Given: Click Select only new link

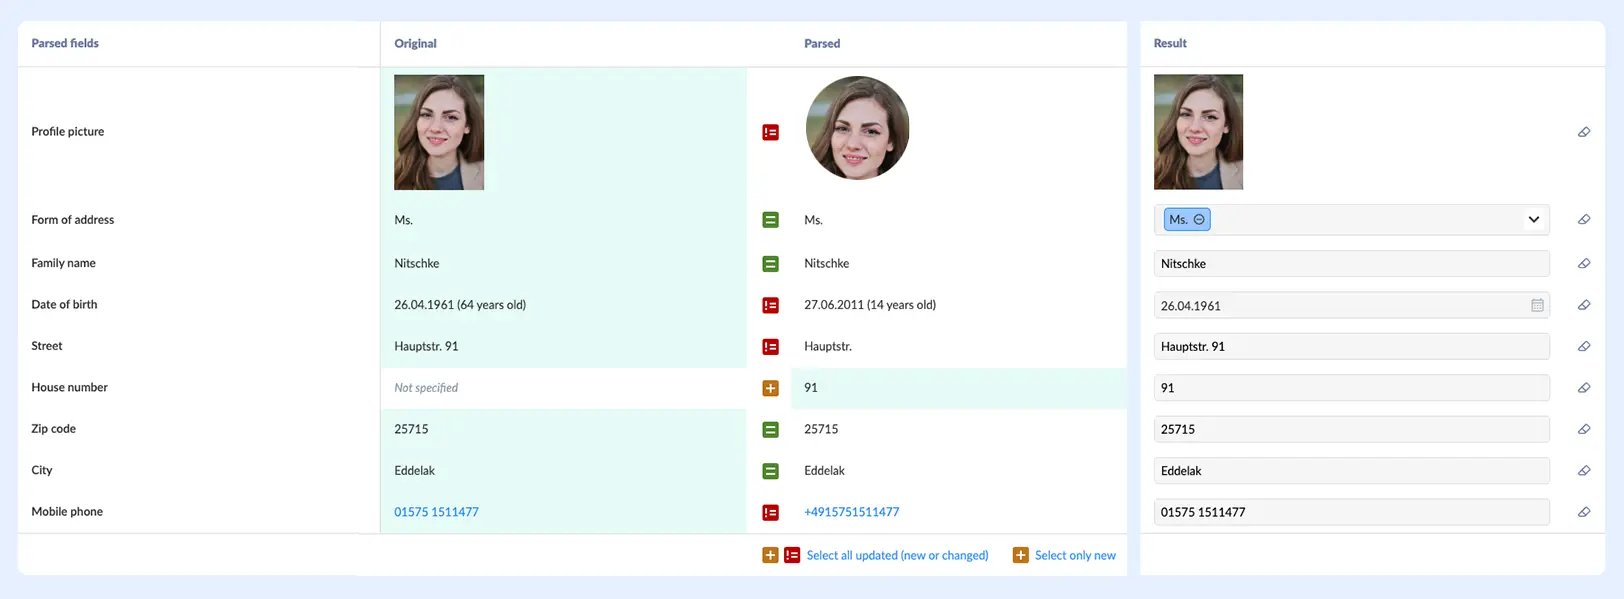Looking at the screenshot, I should click(x=1075, y=555).
